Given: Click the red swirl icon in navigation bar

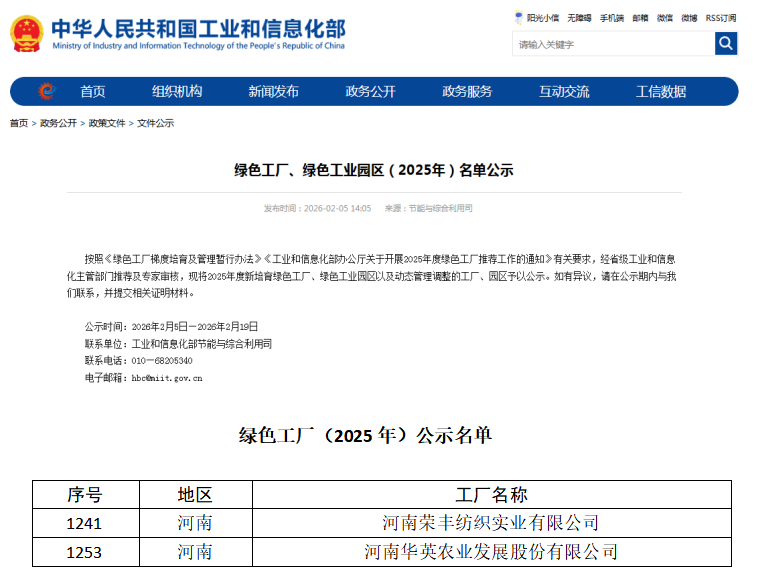Looking at the screenshot, I should (45, 91).
